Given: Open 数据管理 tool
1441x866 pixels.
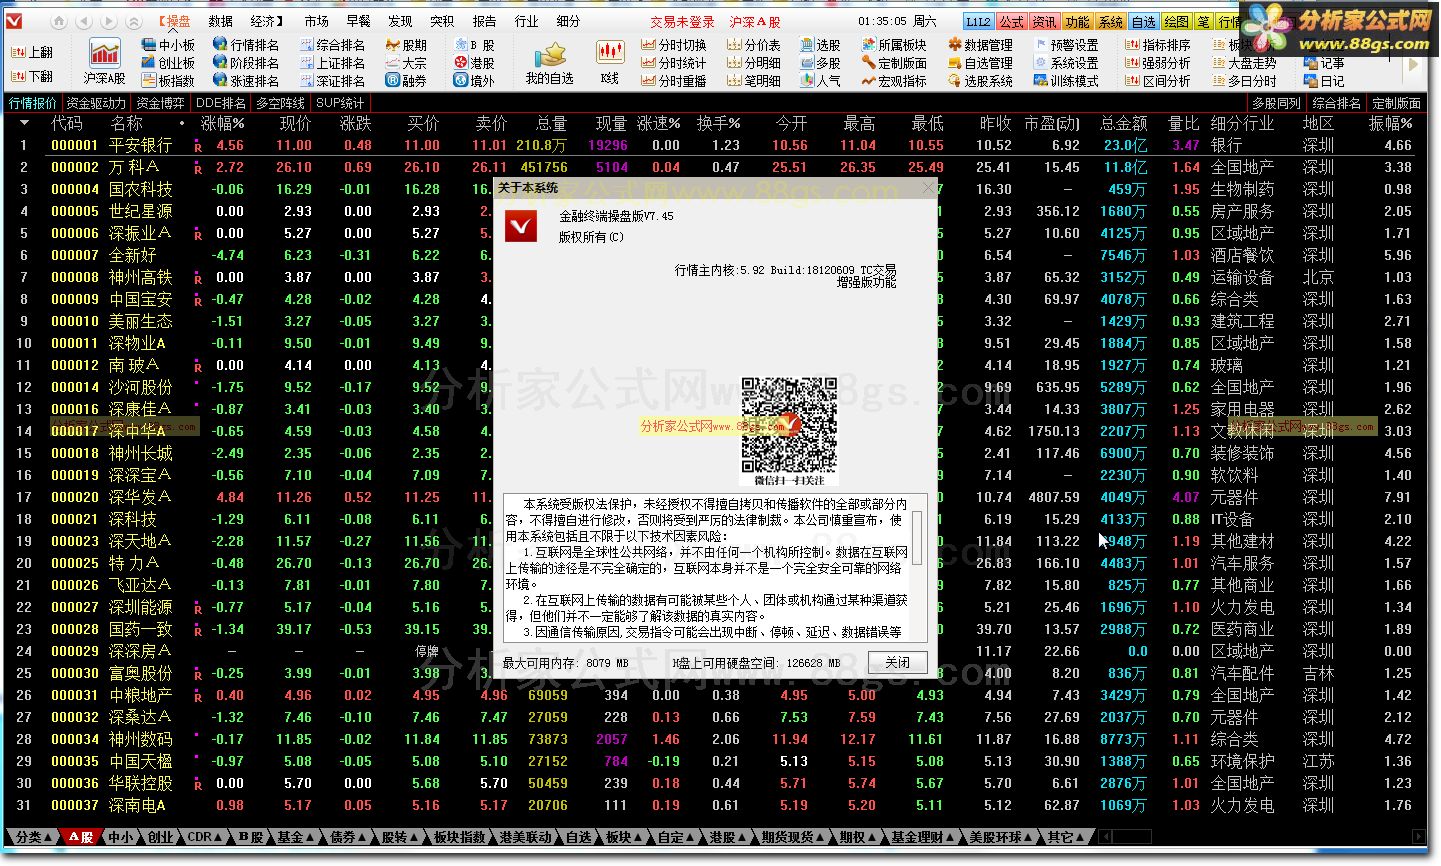Looking at the screenshot, I should (980, 45).
